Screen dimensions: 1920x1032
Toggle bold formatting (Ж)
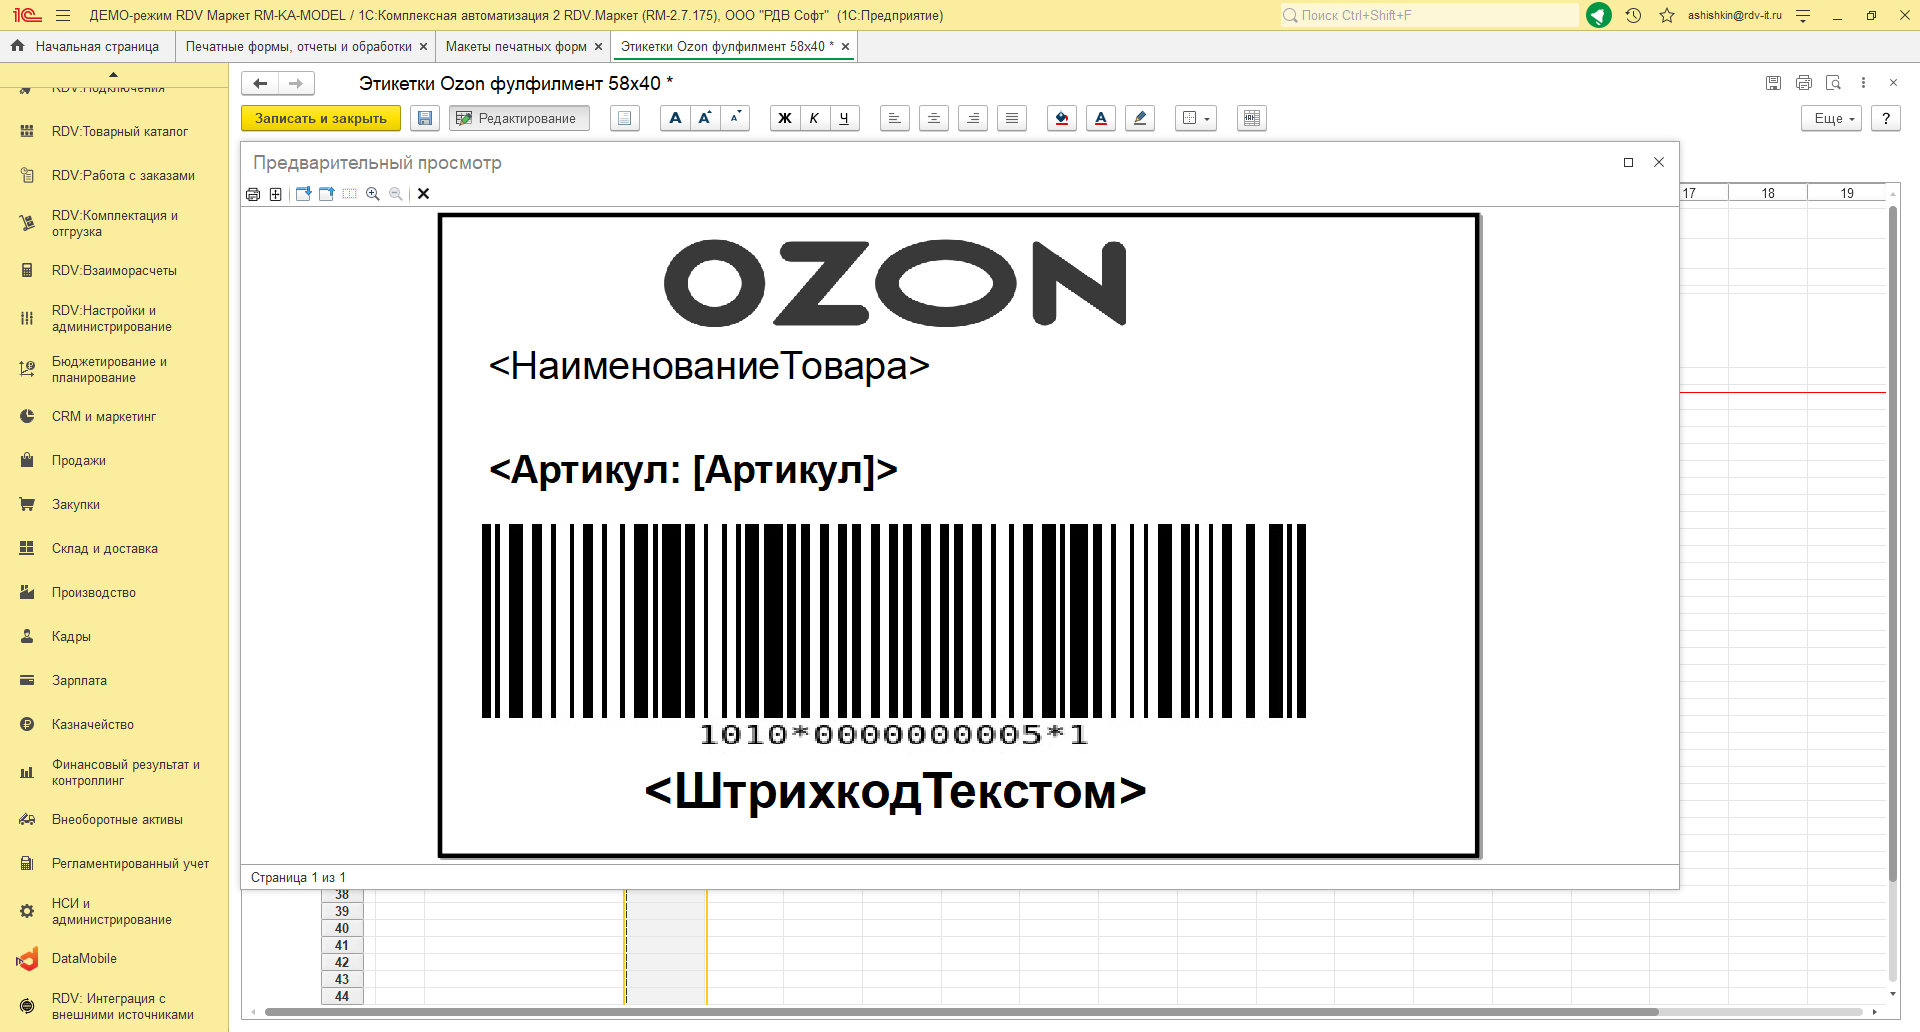click(785, 118)
